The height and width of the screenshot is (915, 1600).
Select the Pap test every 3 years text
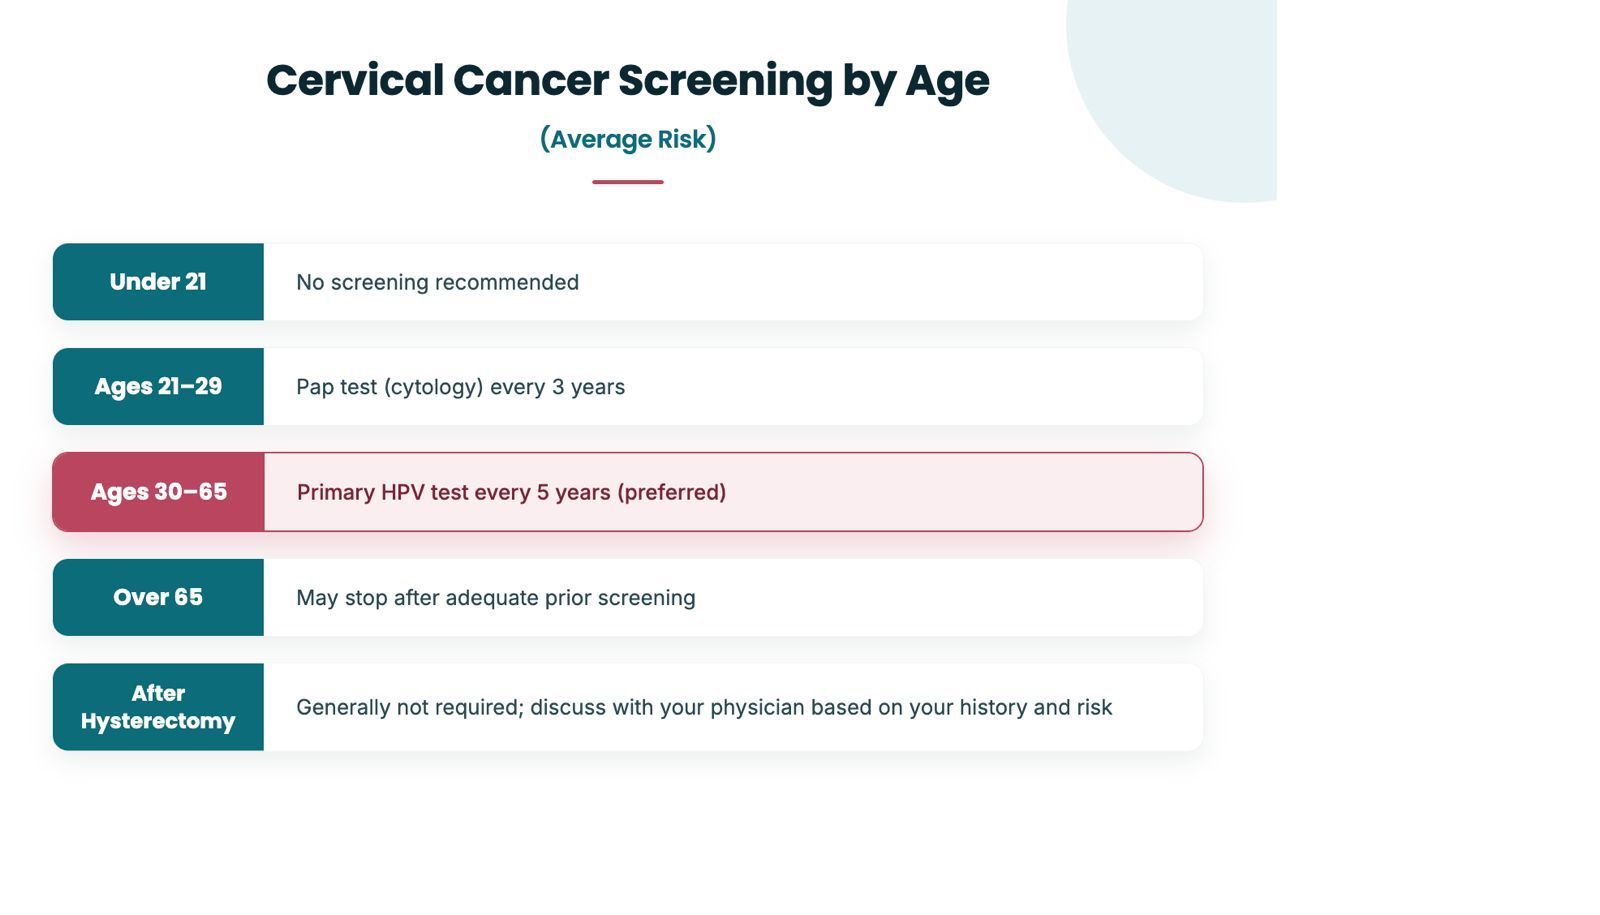click(460, 387)
